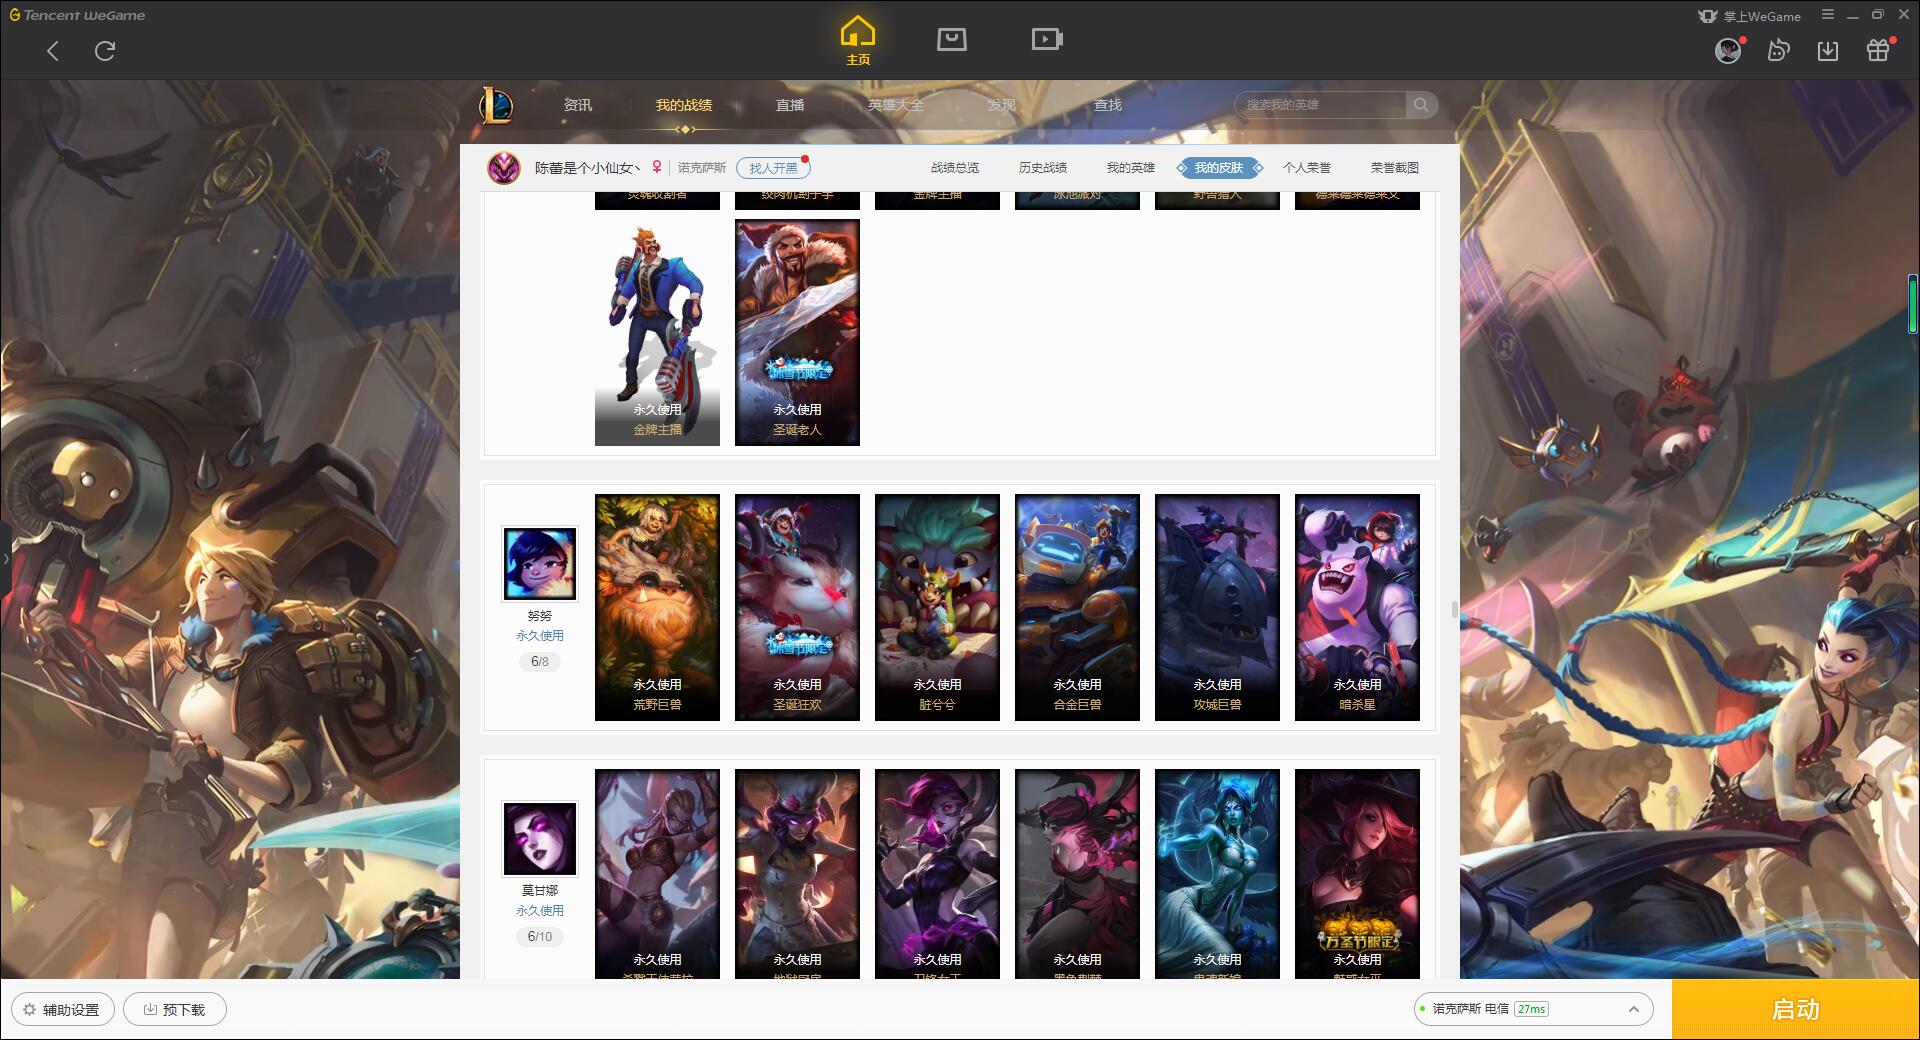The height and width of the screenshot is (1040, 1920).
Task: Click the 6/10 skin count badge
Action: tap(540, 937)
